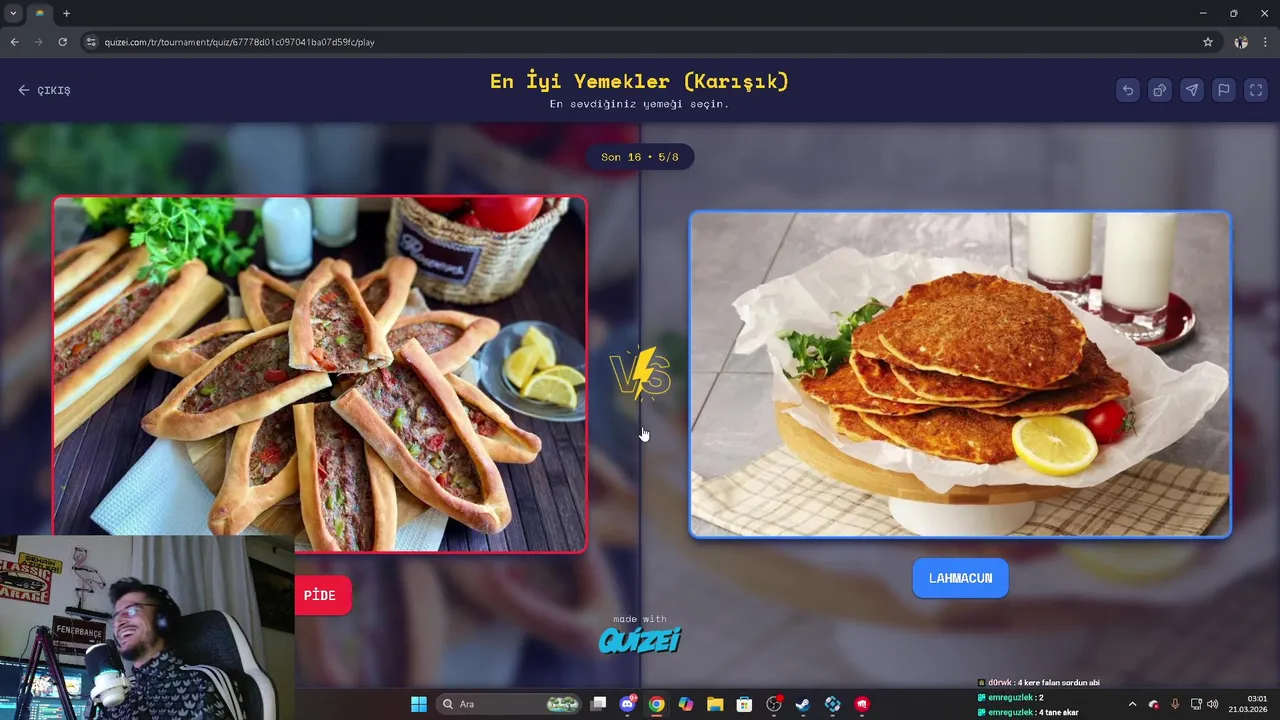Open File Explorer from the taskbar
Screen dimensions: 1280x720
[x=715, y=704]
